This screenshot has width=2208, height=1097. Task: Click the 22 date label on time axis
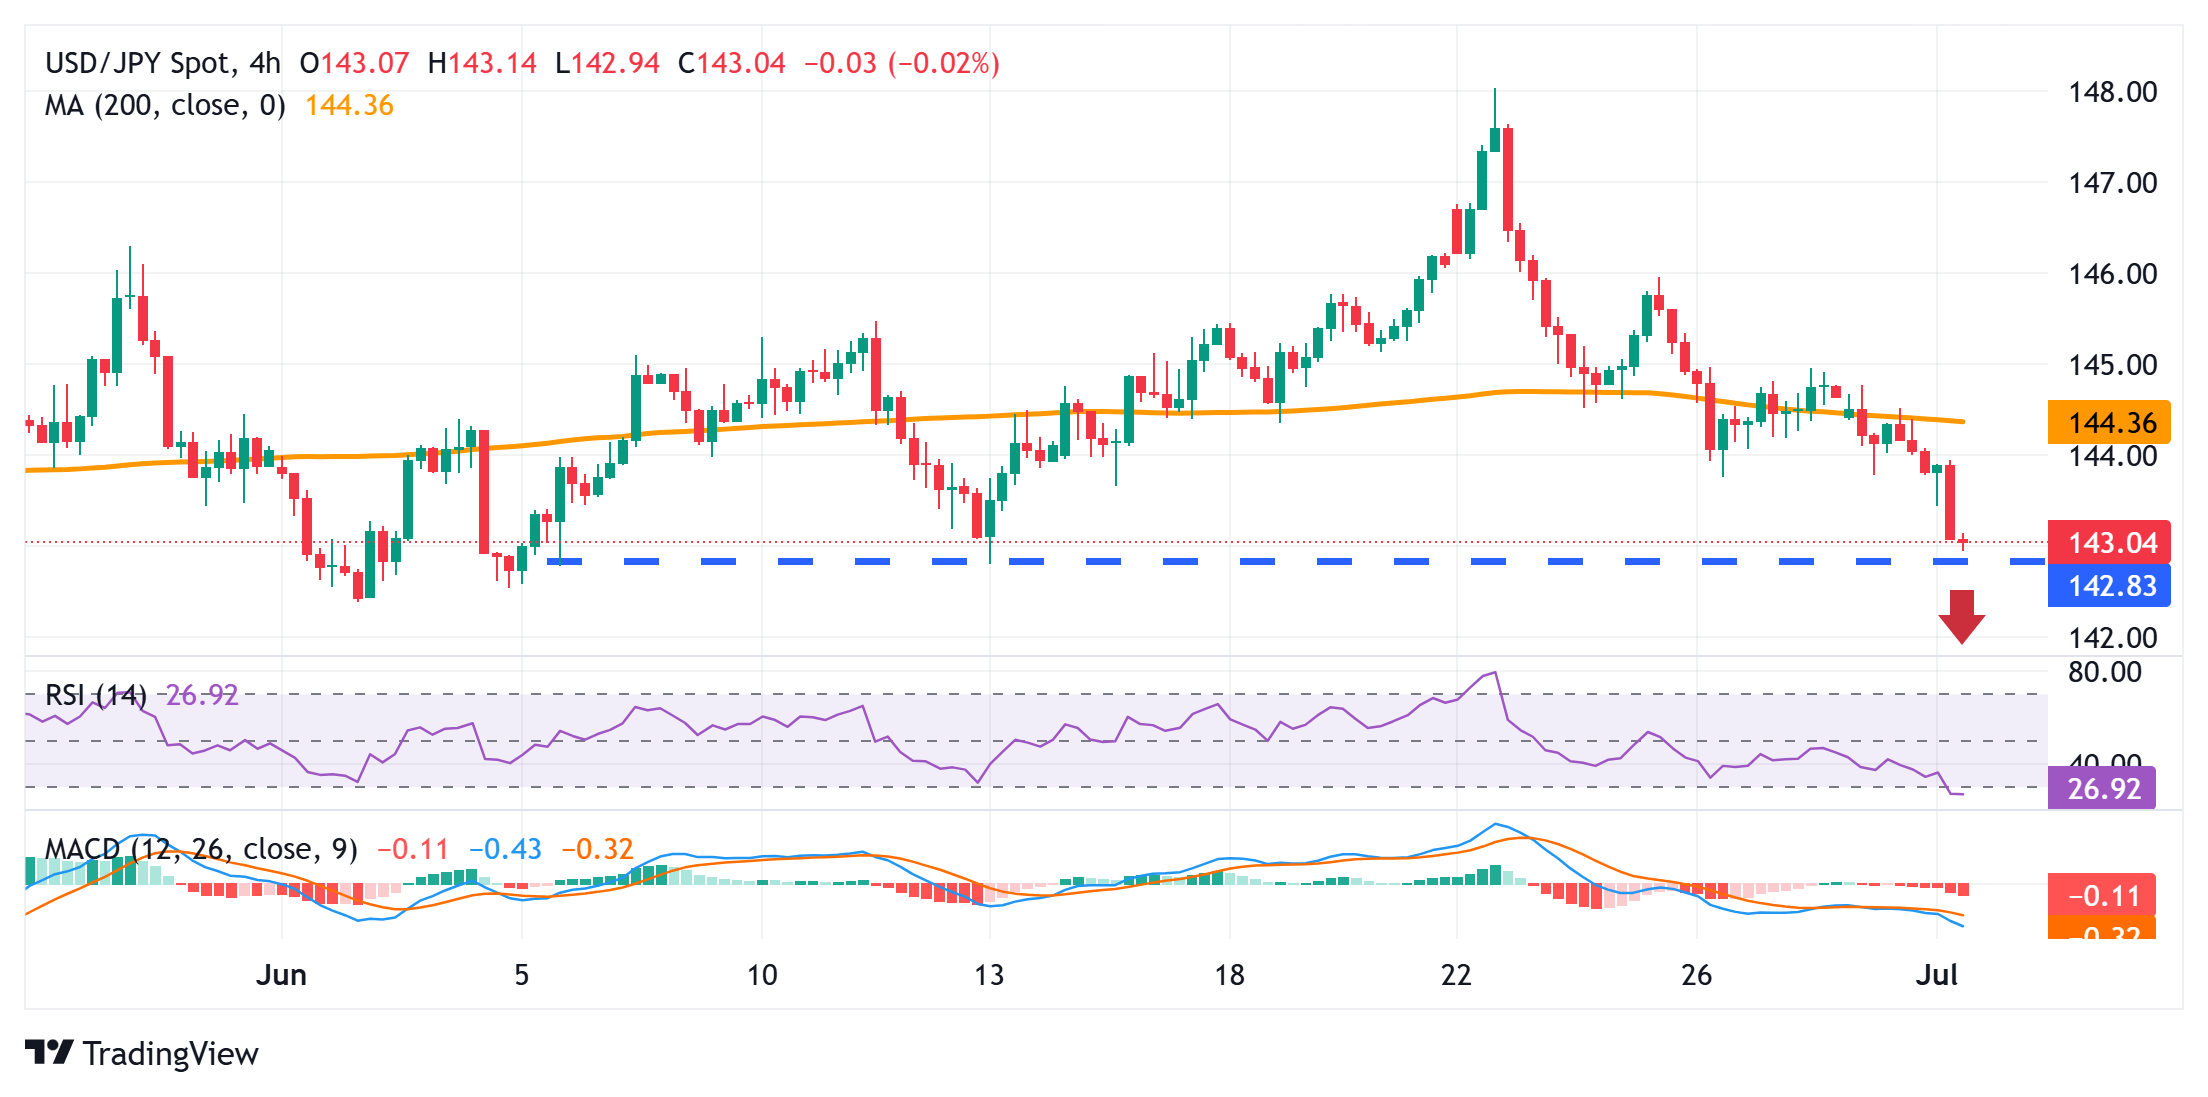1456,974
